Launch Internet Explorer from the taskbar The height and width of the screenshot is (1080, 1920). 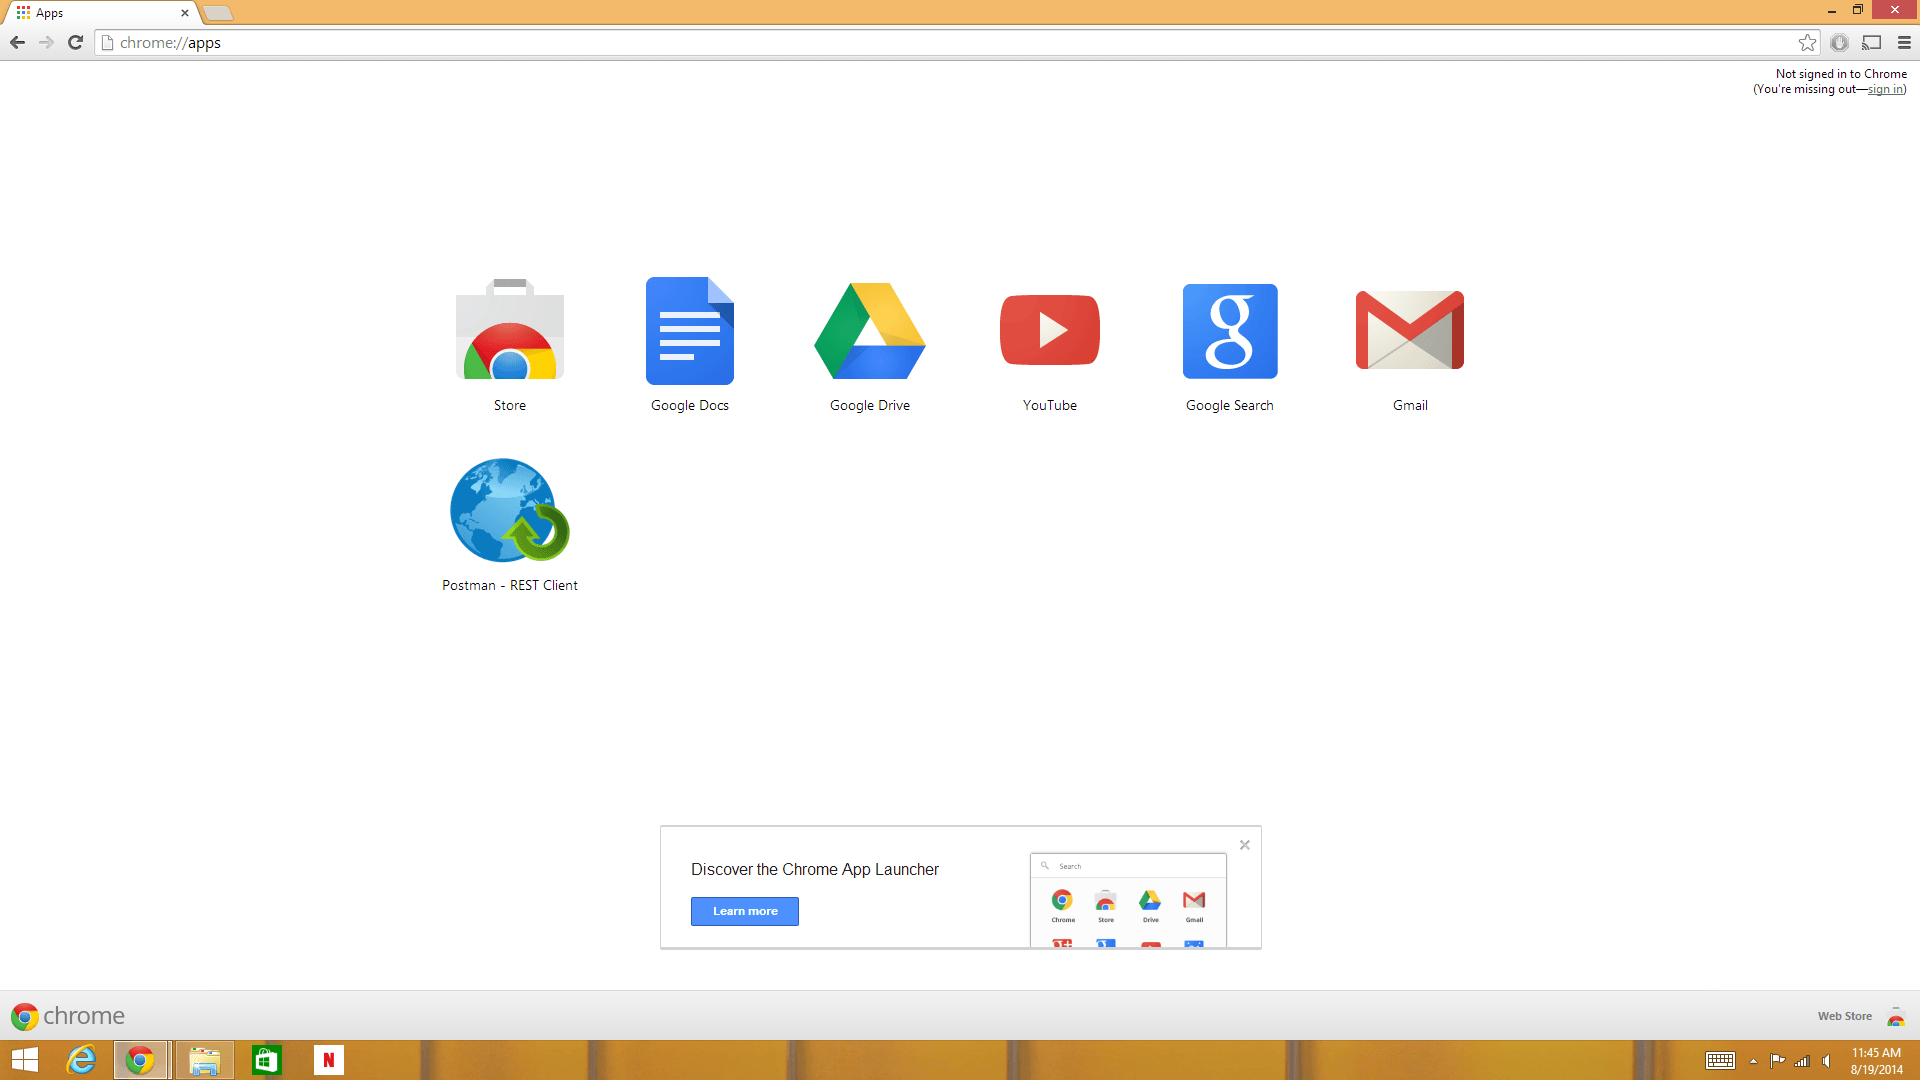point(80,1060)
